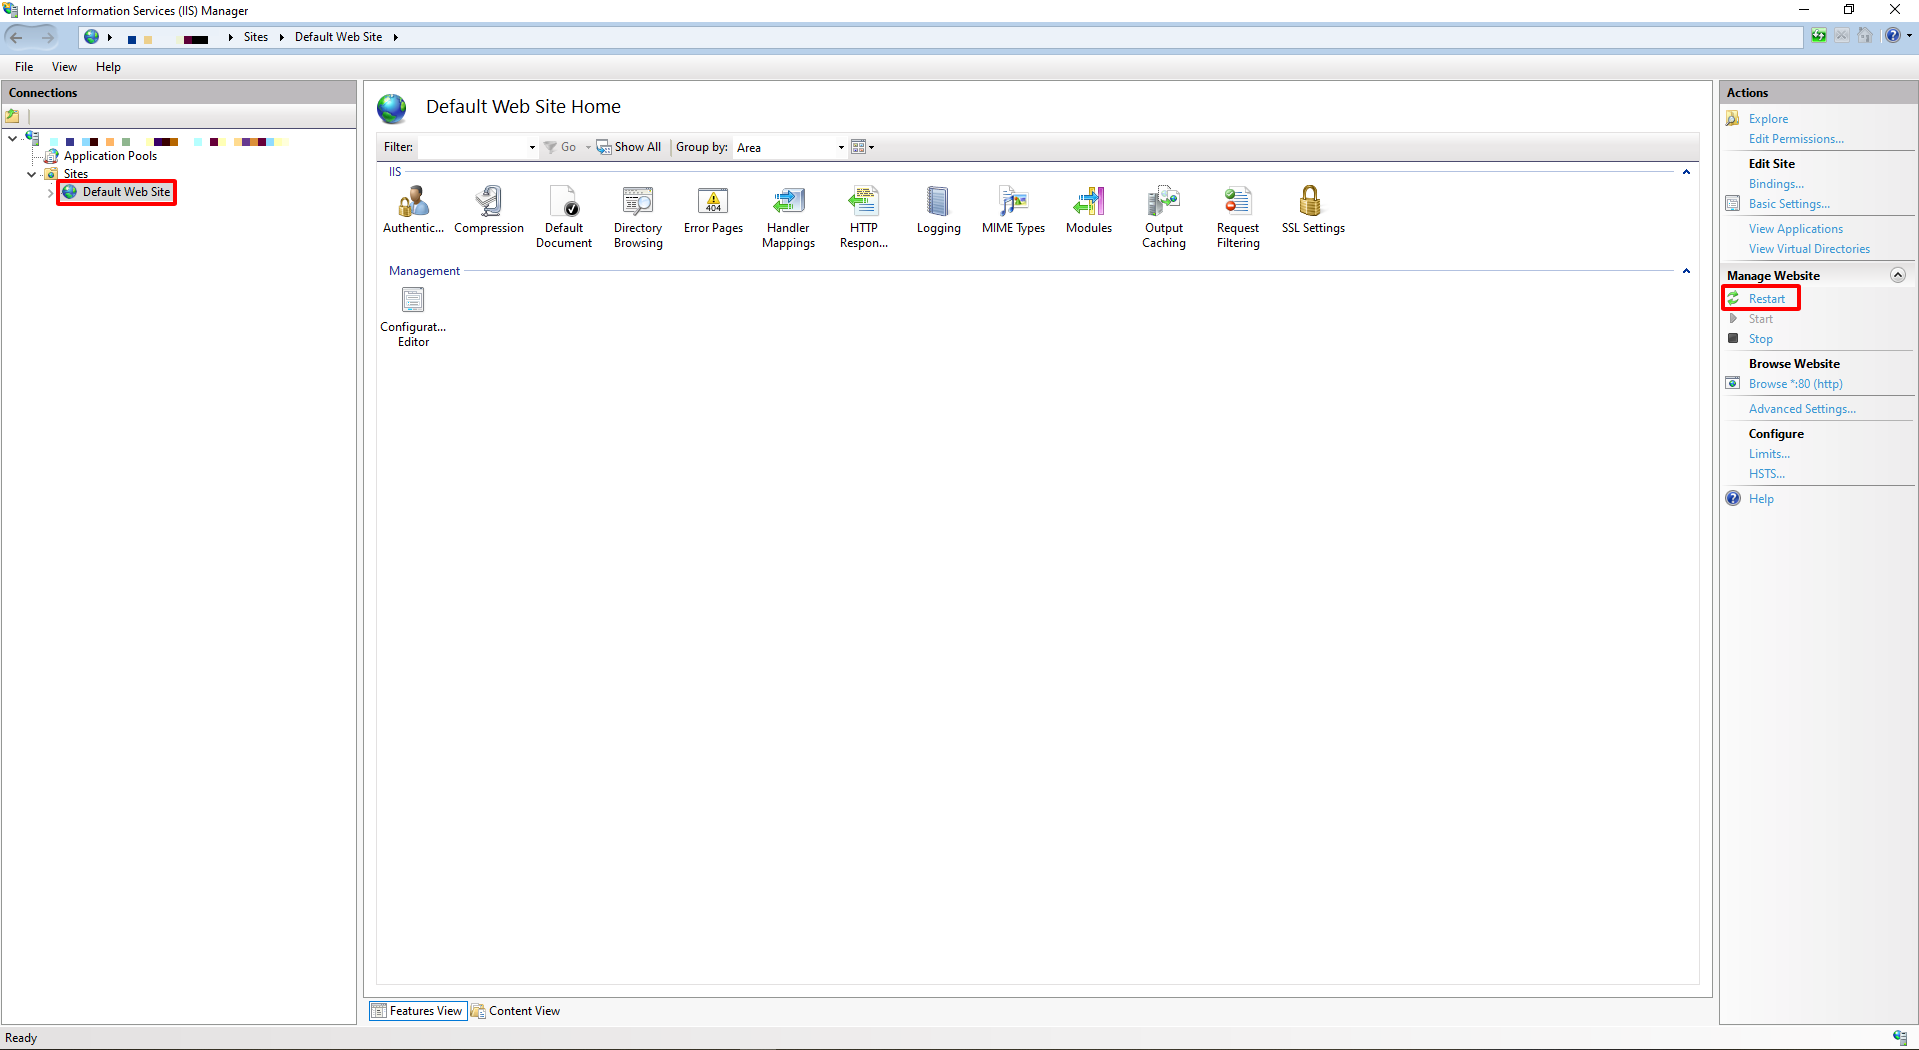Viewport: 1919px width, 1050px height.
Task: Click Edit Permissions... link
Action: pos(1796,139)
